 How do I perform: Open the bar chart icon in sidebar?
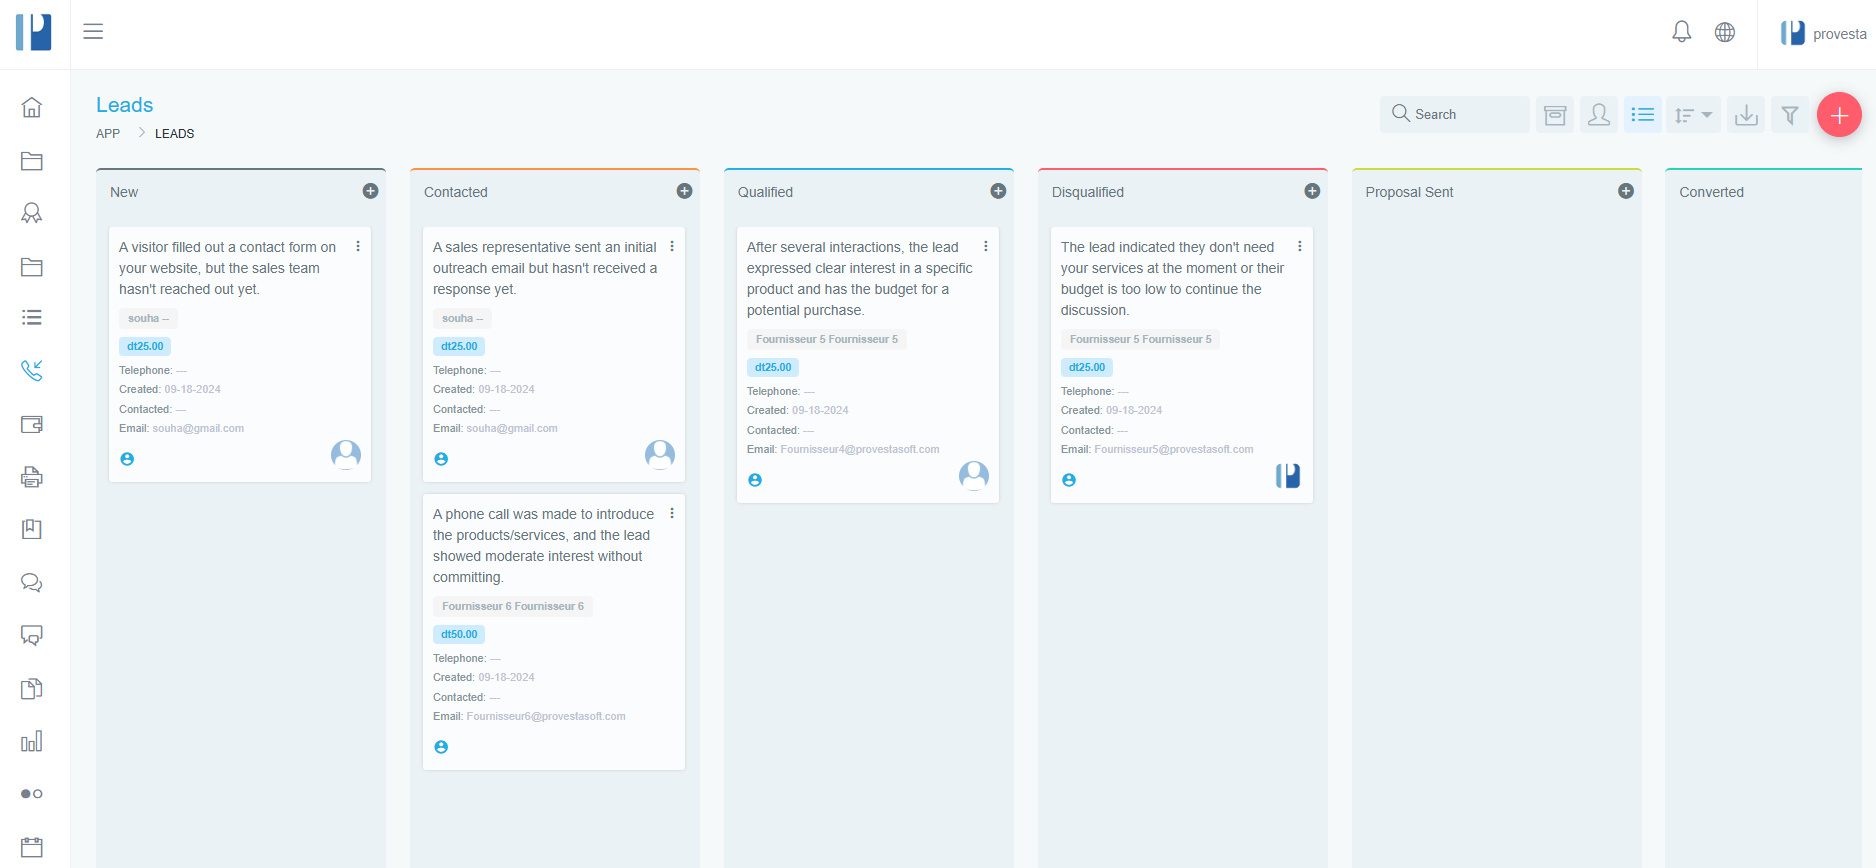(32, 741)
